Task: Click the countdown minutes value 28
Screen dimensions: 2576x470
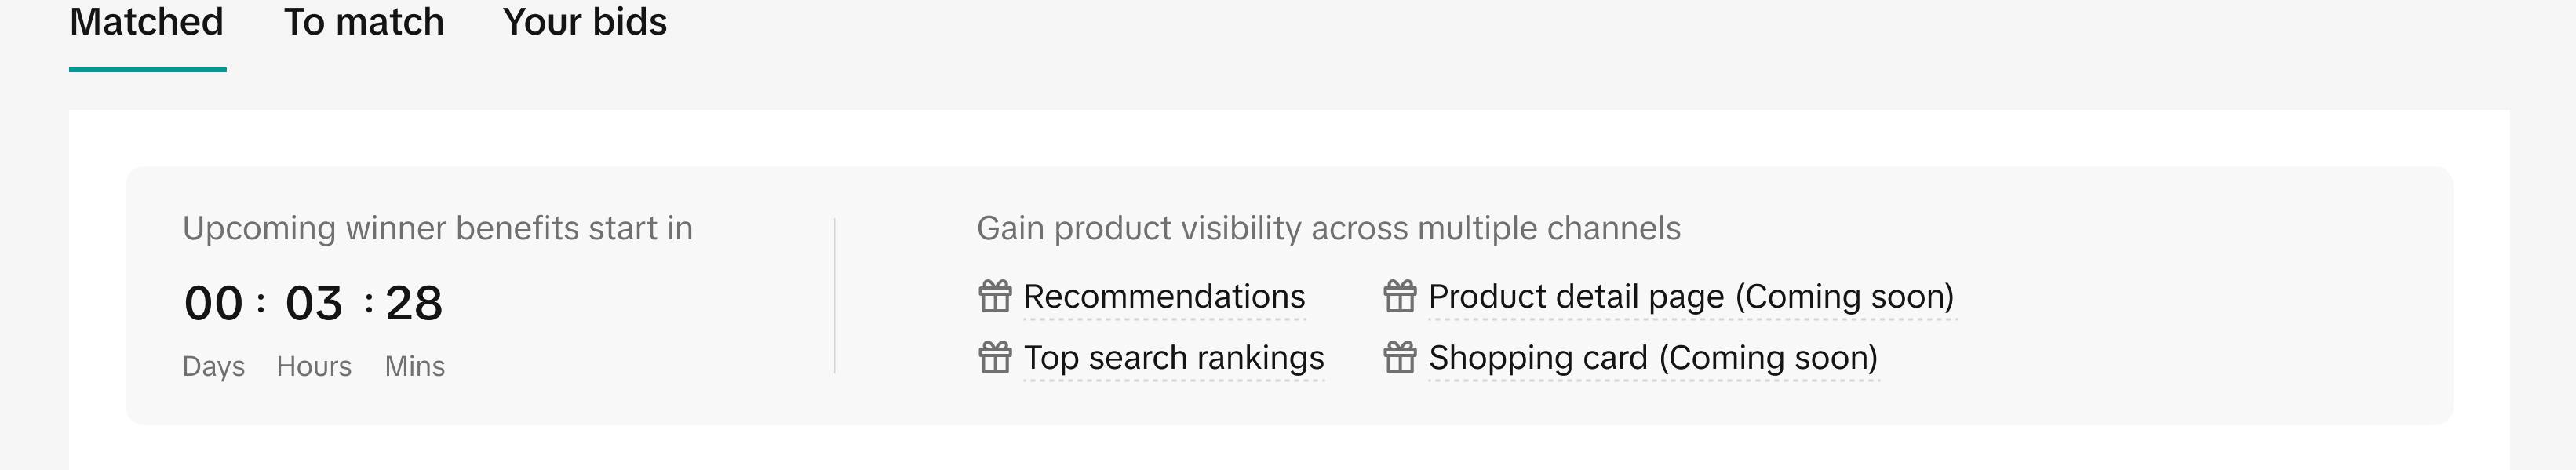Action: click(x=414, y=303)
